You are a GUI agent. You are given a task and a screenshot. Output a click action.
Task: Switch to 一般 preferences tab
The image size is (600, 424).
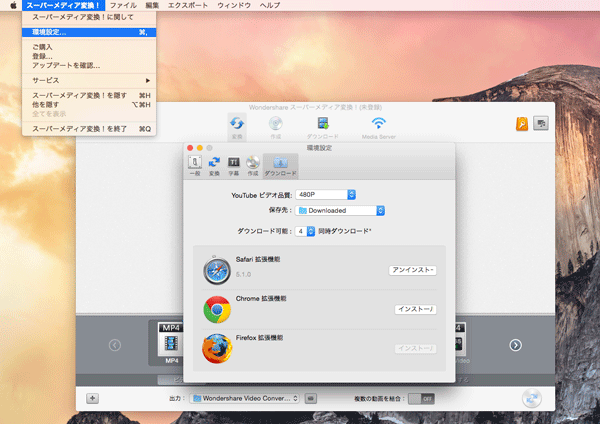point(195,166)
